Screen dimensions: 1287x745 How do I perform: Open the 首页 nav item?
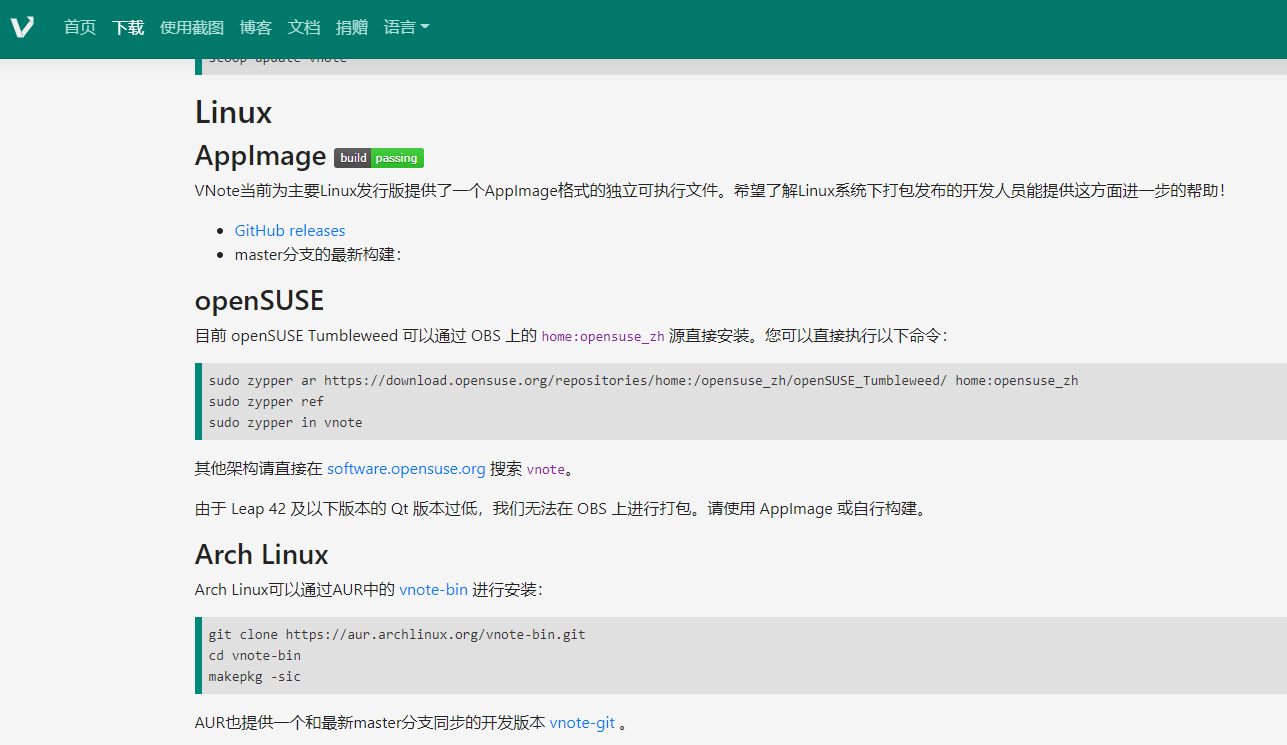click(80, 28)
